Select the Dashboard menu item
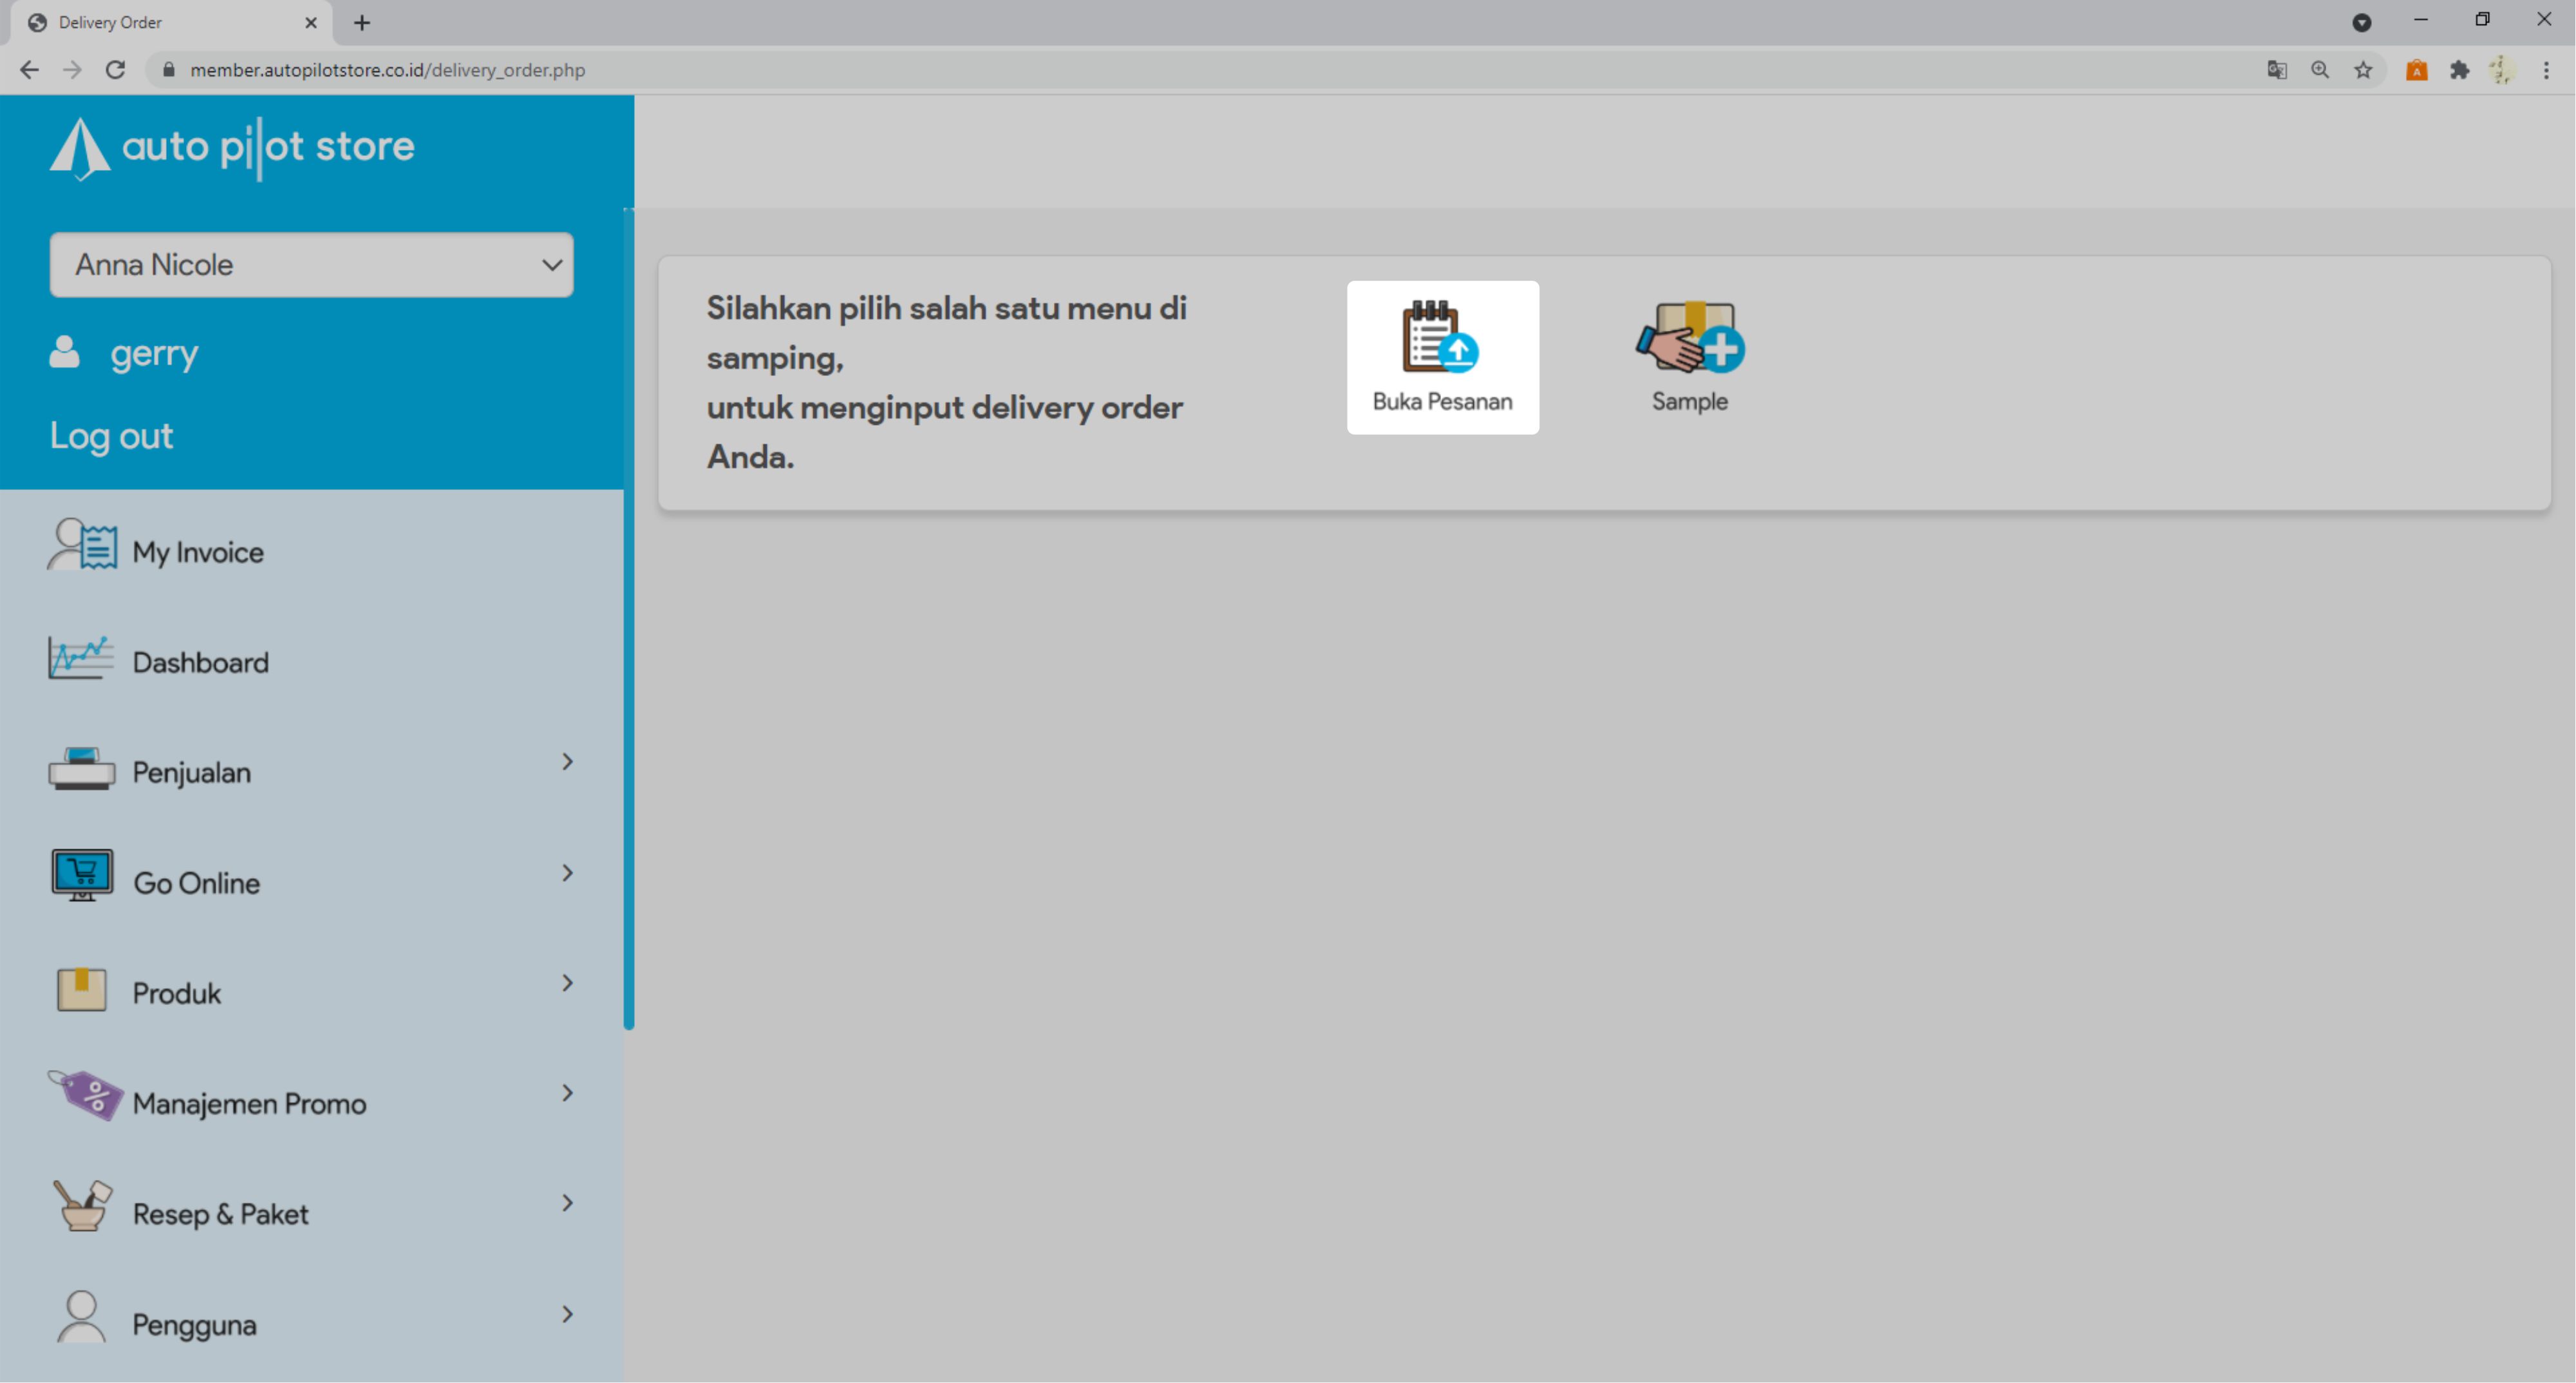 point(200,663)
